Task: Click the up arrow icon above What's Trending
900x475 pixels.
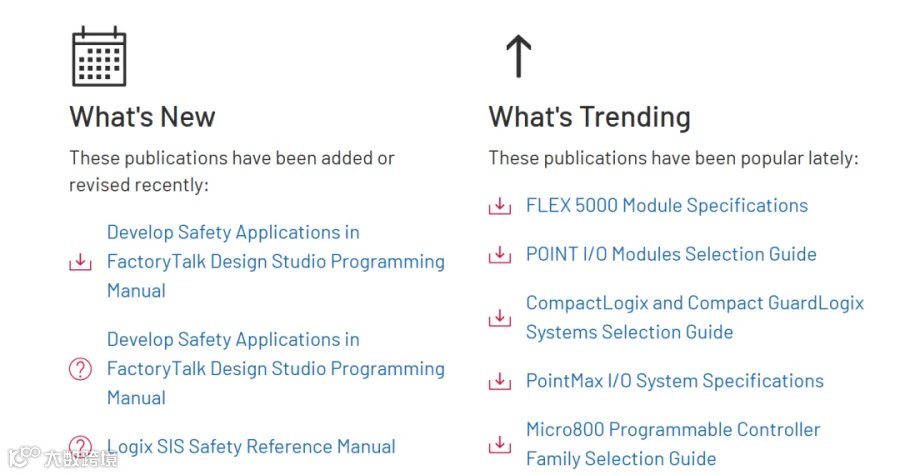Action: [519, 56]
